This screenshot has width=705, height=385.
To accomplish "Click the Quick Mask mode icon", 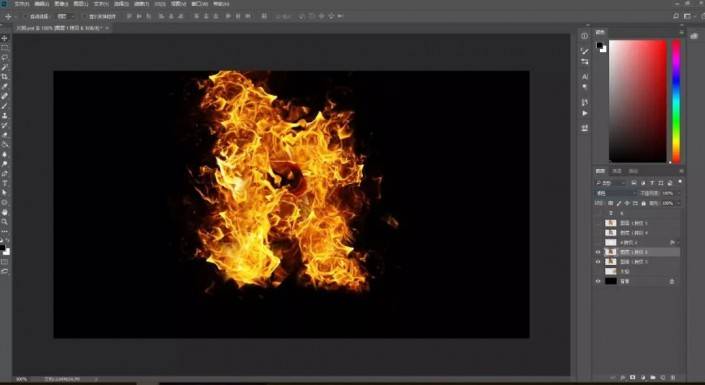I will coord(5,261).
